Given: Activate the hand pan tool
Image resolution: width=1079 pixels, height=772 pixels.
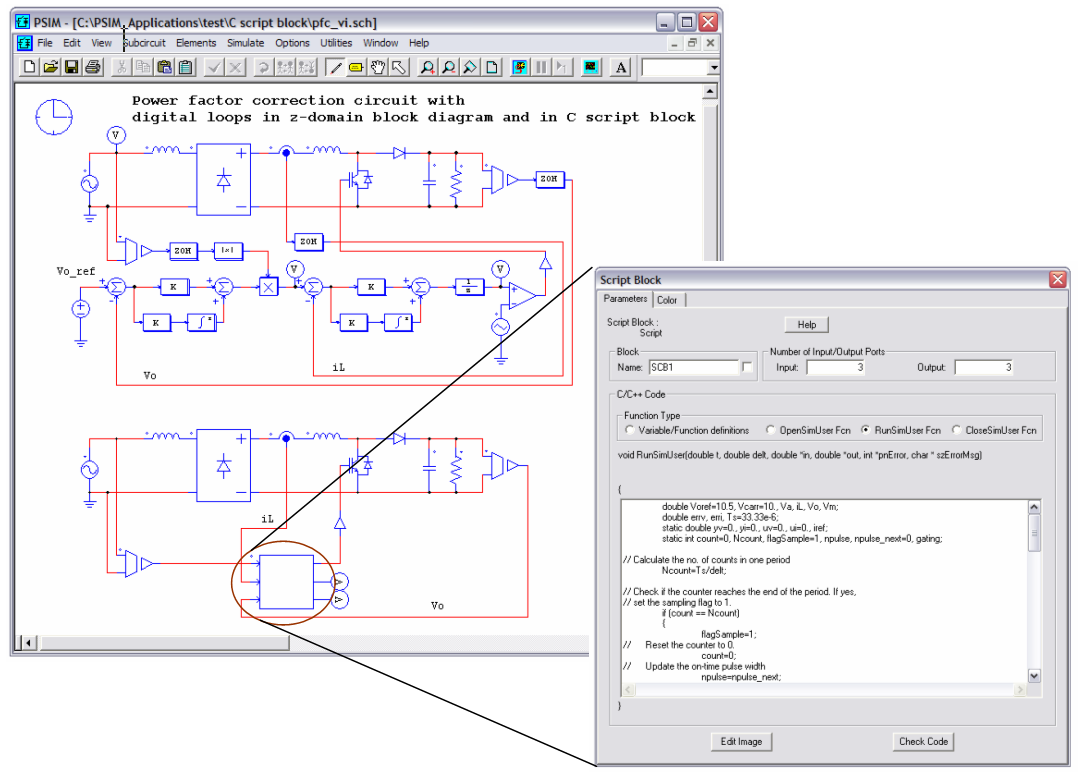Looking at the screenshot, I should pyautogui.click(x=378, y=67).
